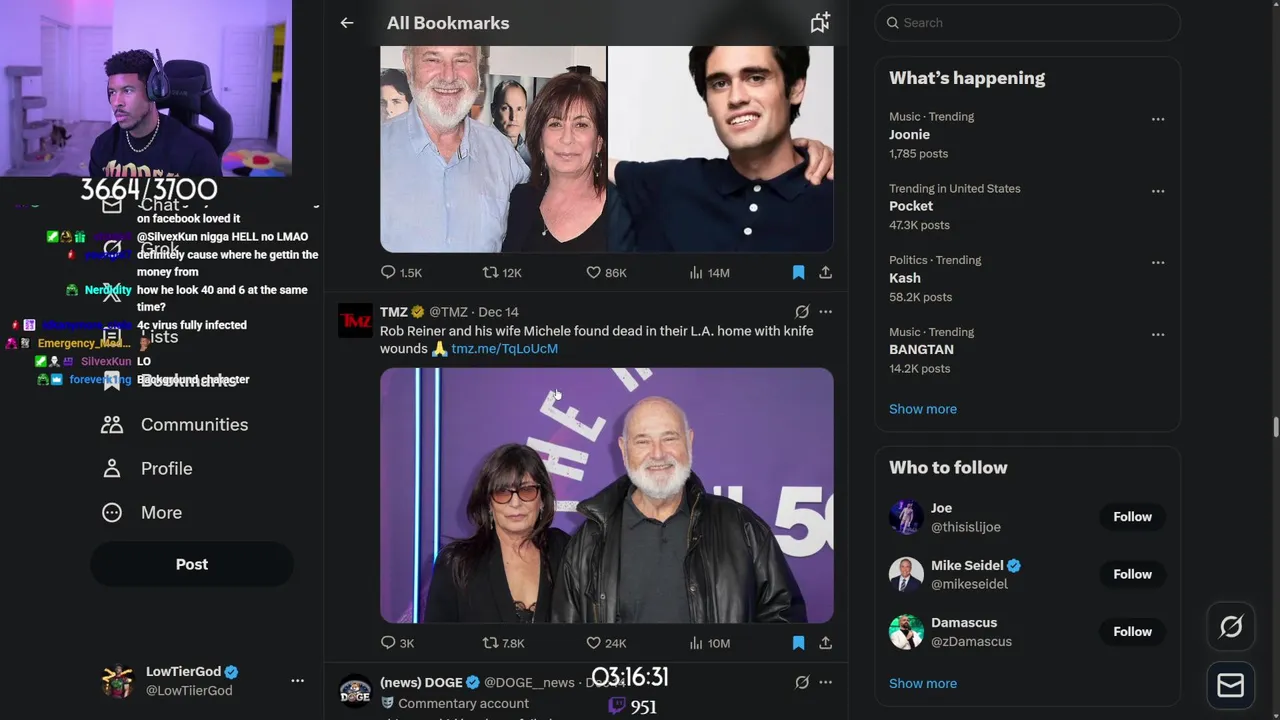Open the Grok icon on TMZ post

click(x=801, y=312)
